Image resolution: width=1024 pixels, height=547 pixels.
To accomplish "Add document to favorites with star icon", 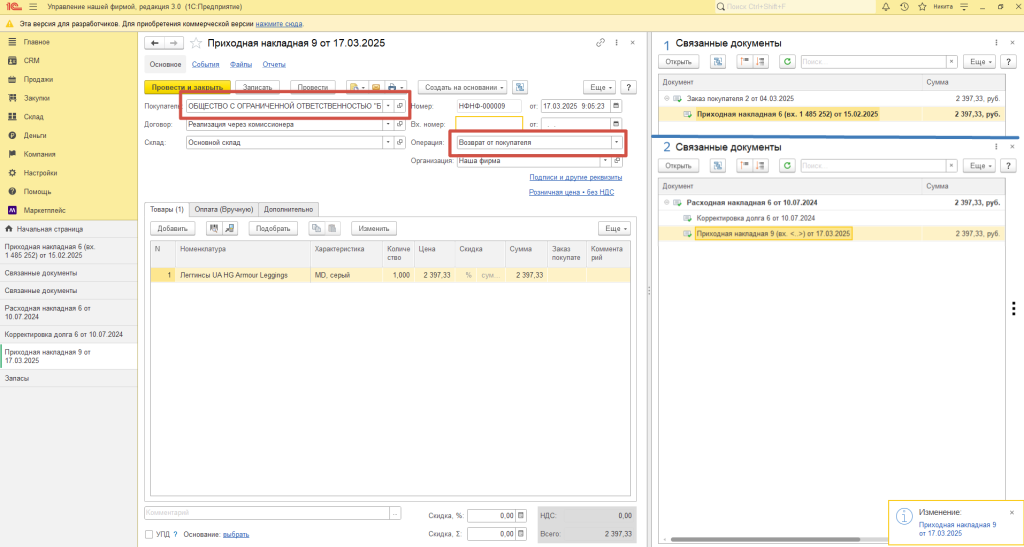I will [195, 43].
